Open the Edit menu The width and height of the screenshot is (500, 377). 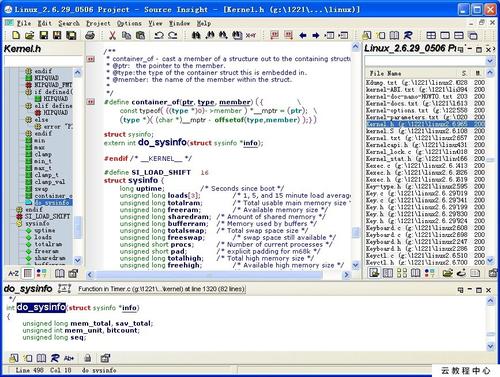pos(45,23)
